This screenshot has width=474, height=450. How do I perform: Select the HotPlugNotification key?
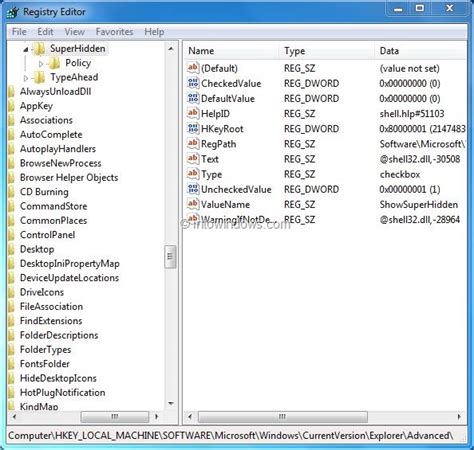[62, 392]
